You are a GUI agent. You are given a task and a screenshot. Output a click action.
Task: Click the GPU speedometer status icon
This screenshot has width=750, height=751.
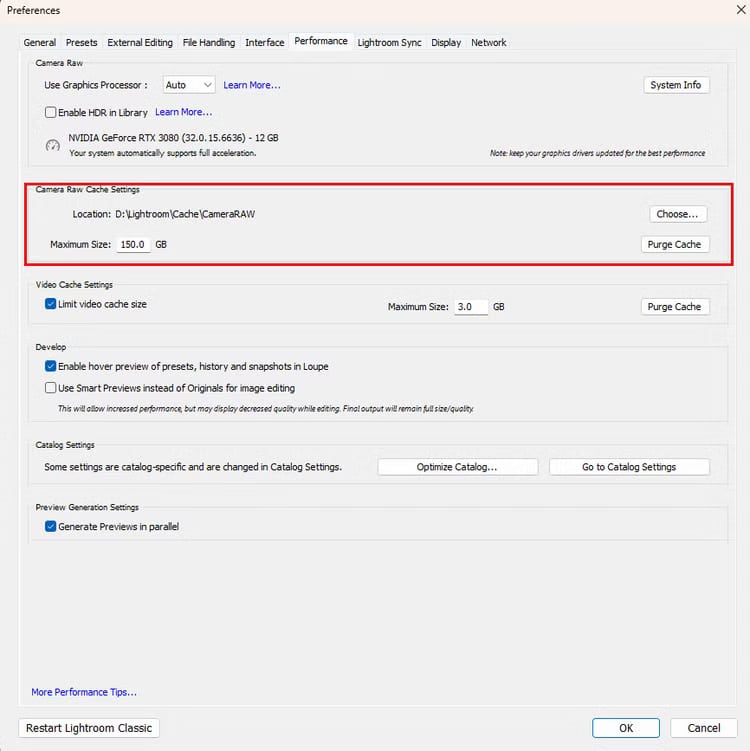coord(53,145)
